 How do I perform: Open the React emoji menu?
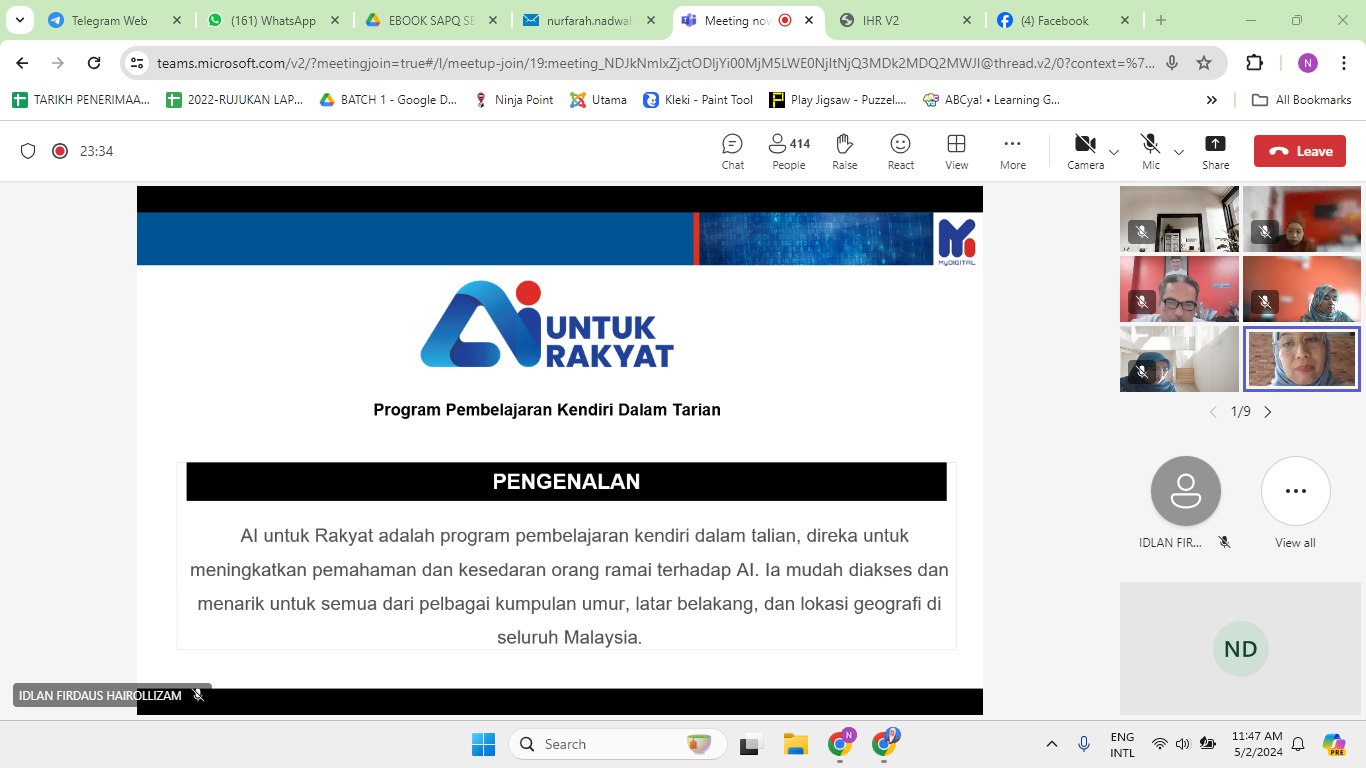coord(901,152)
